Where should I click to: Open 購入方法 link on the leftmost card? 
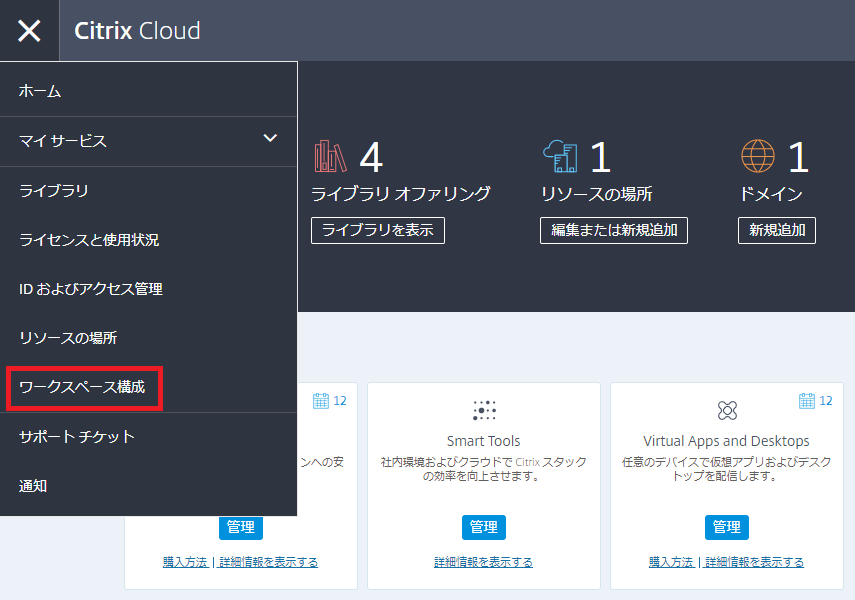pyautogui.click(x=185, y=562)
